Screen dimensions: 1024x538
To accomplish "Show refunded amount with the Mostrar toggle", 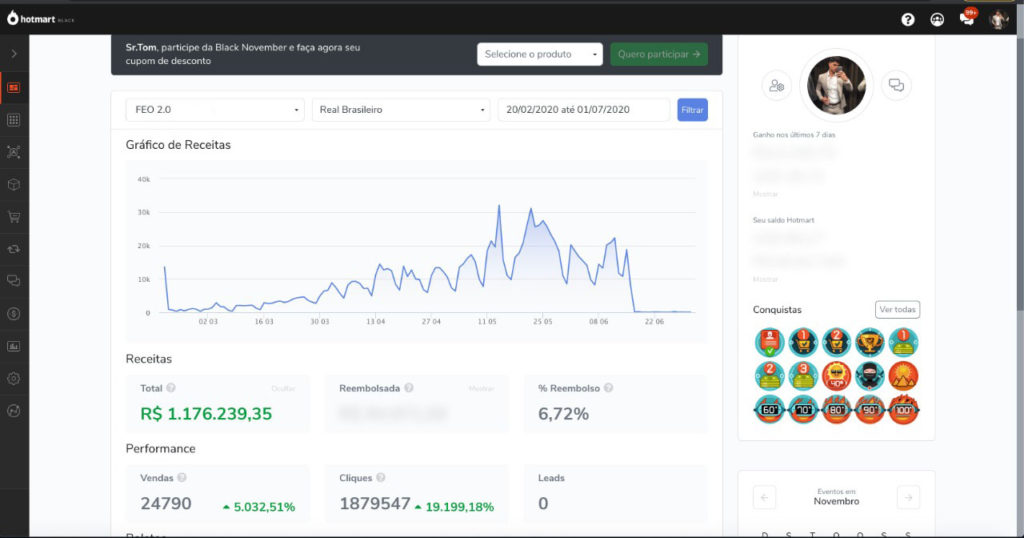I will [x=482, y=388].
